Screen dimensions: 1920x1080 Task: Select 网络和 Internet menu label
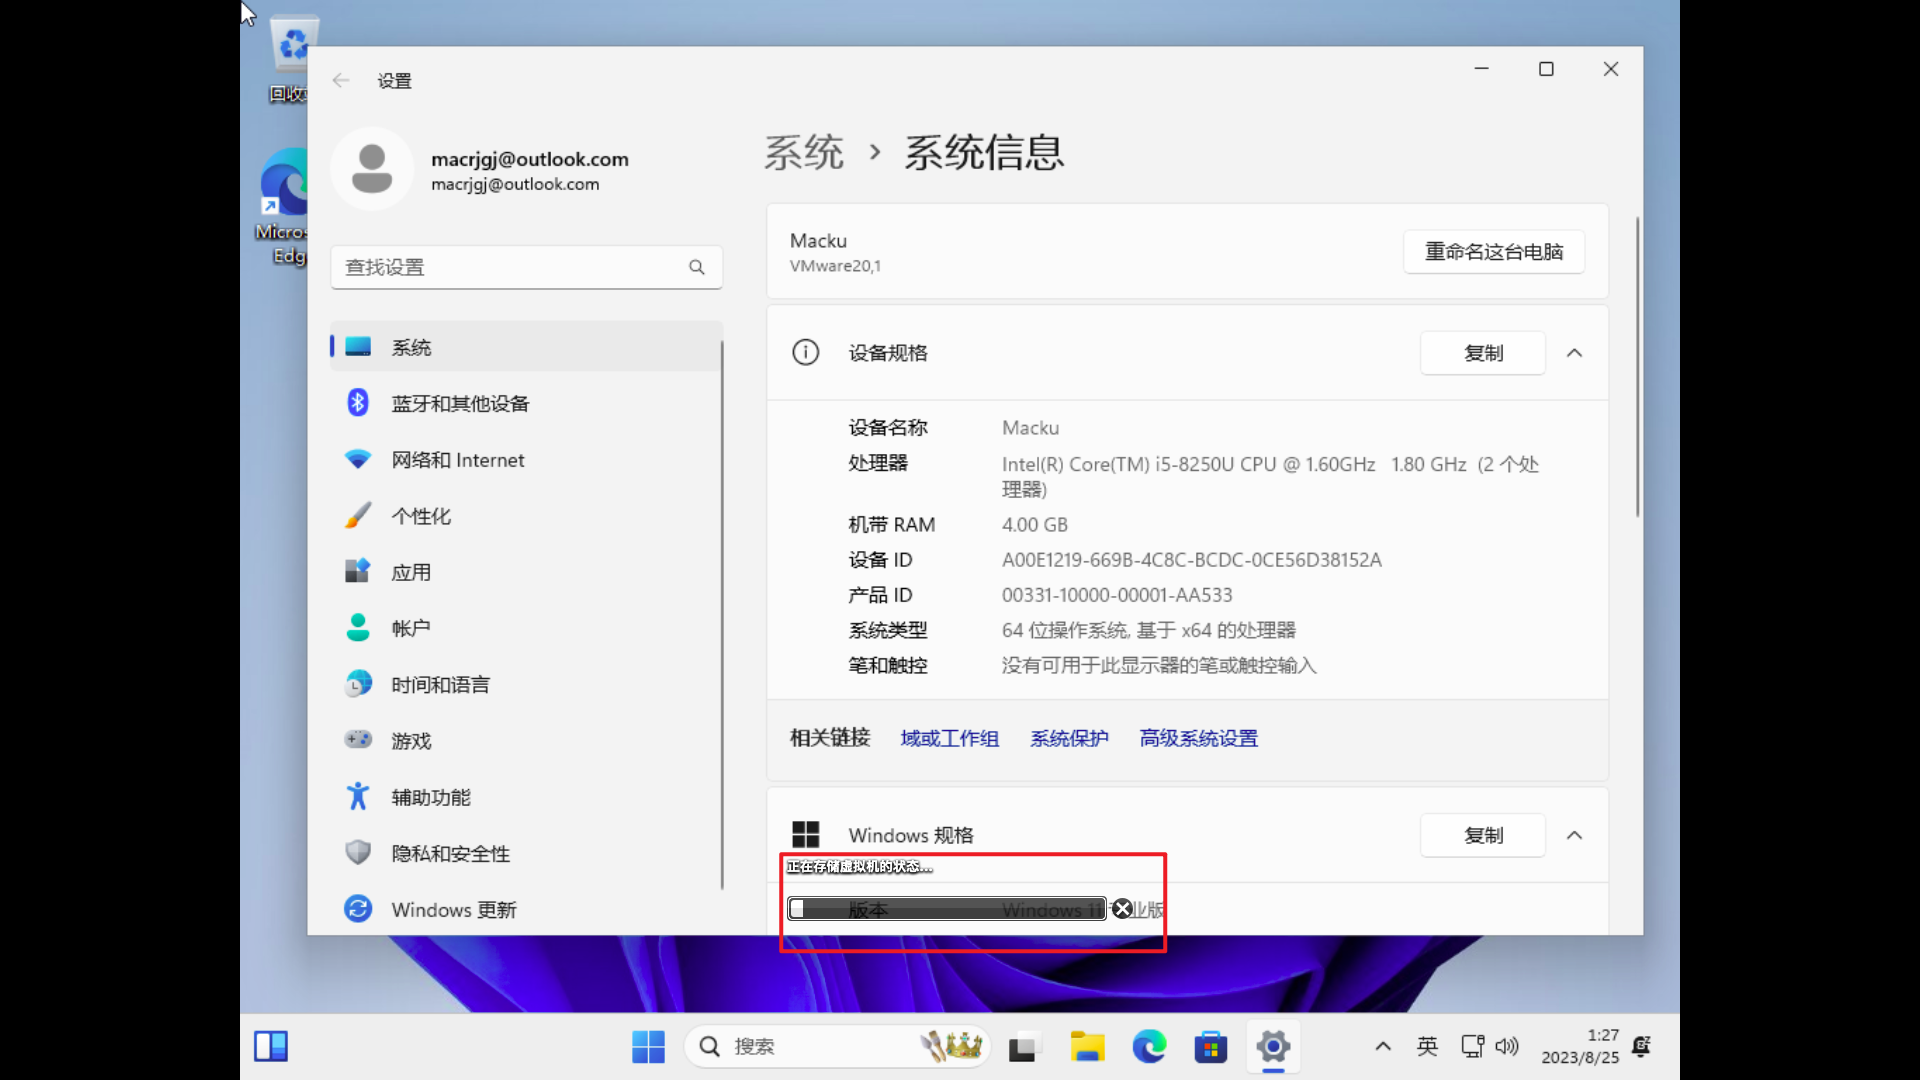[x=458, y=460]
